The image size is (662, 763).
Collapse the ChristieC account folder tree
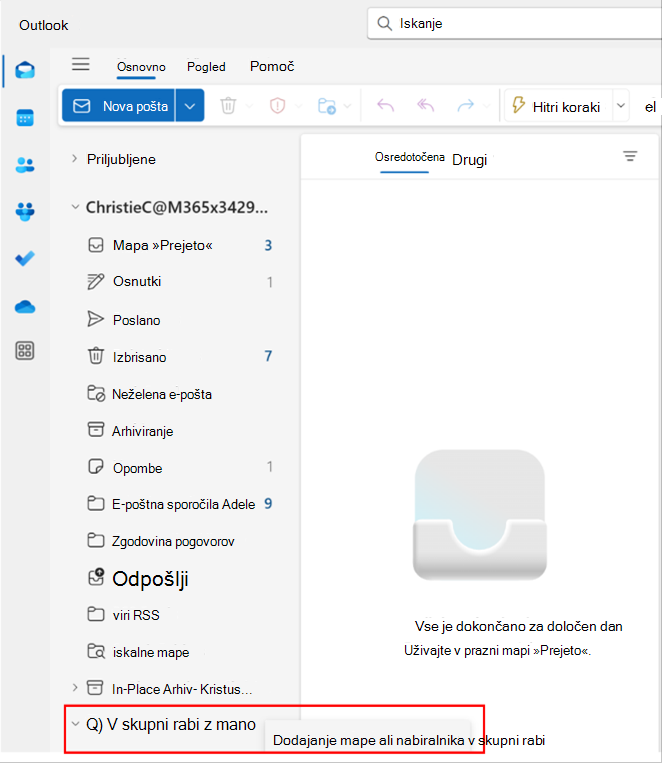click(75, 207)
